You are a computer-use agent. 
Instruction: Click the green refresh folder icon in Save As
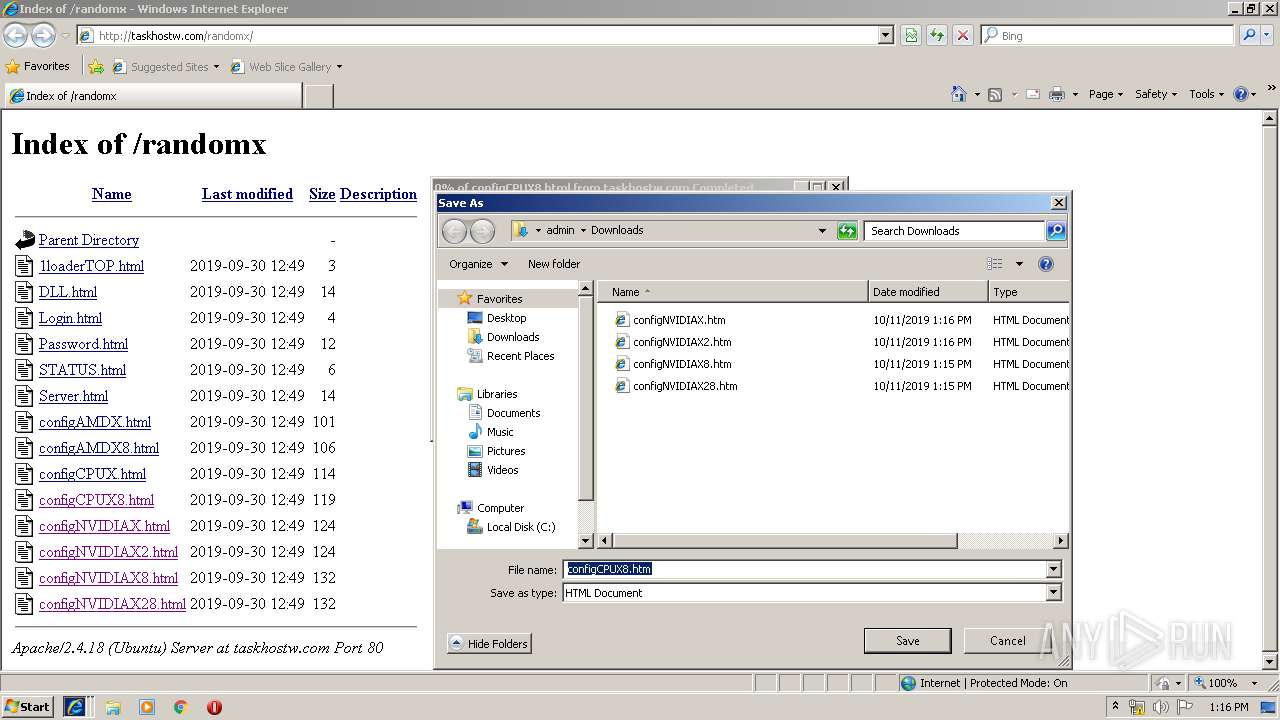click(847, 231)
